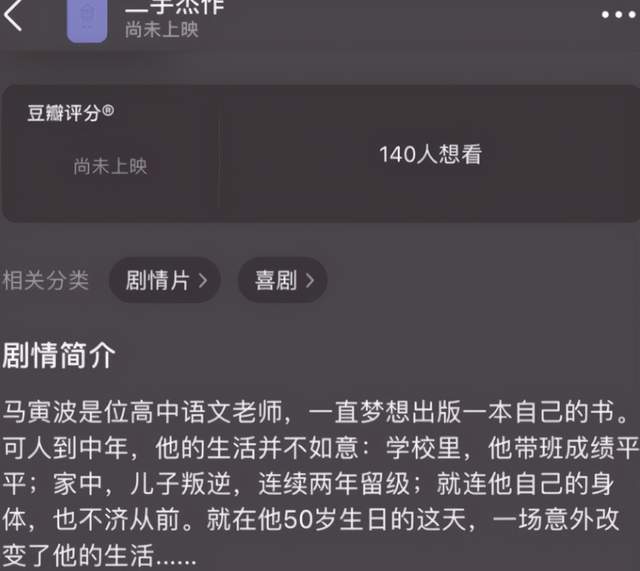The height and width of the screenshot is (571, 640).
Task: Open the 140人想看 list
Action: tap(430, 154)
